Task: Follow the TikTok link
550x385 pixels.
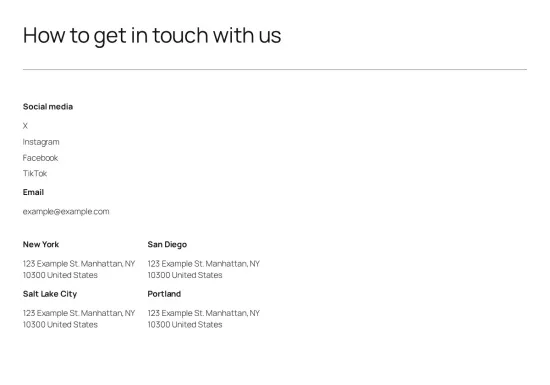Action: (x=35, y=173)
